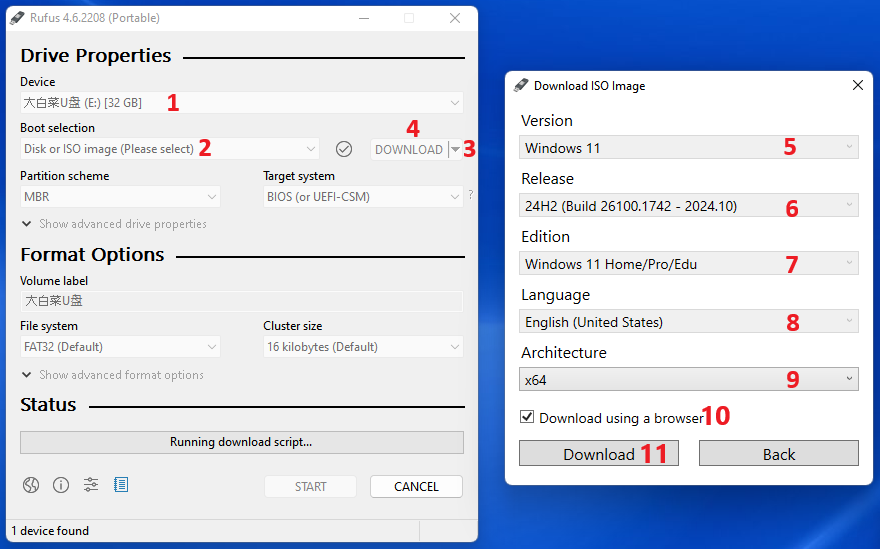This screenshot has width=880, height=549.
Task: Open the Release 24H2 dropdown
Action: [689, 205]
